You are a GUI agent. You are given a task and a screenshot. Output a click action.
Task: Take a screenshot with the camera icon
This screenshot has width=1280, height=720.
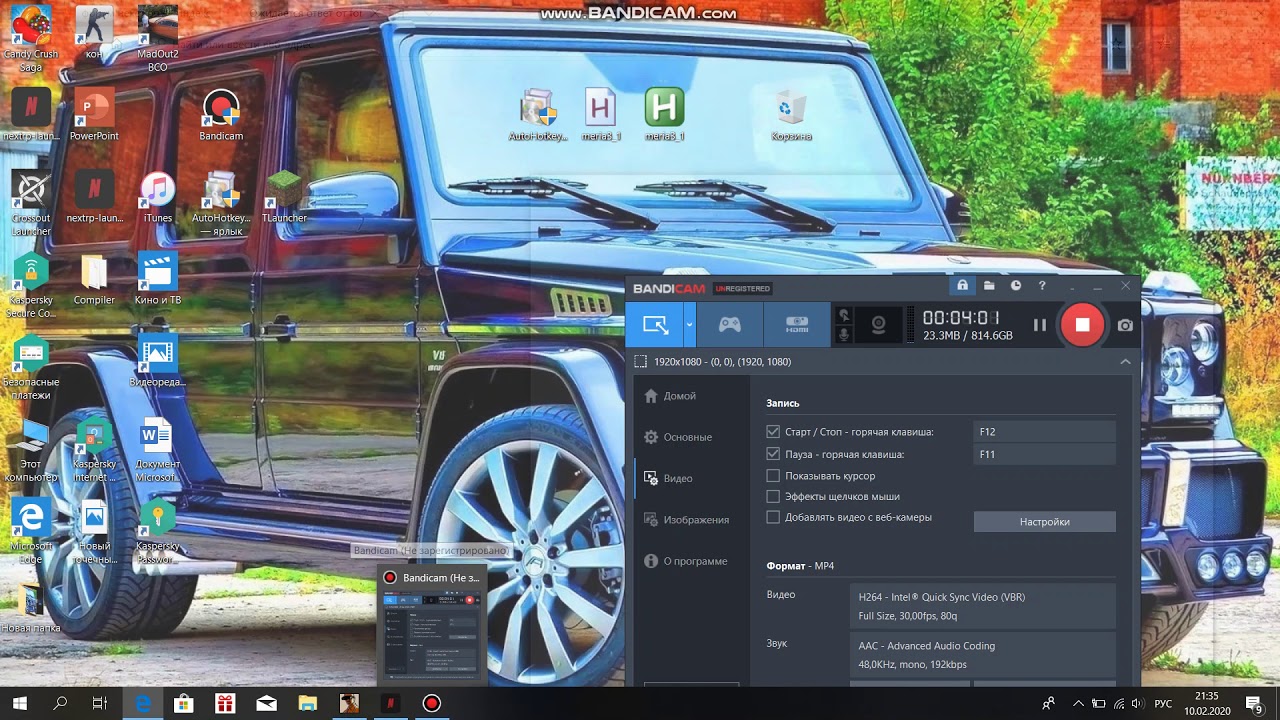click(1125, 325)
